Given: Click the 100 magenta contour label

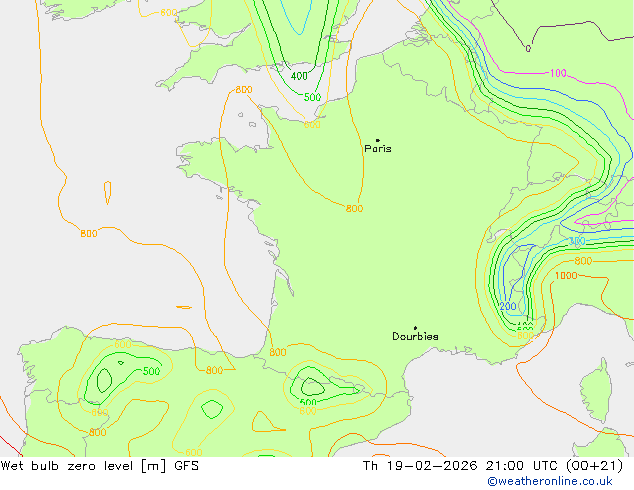Looking at the screenshot, I should coord(558,73).
